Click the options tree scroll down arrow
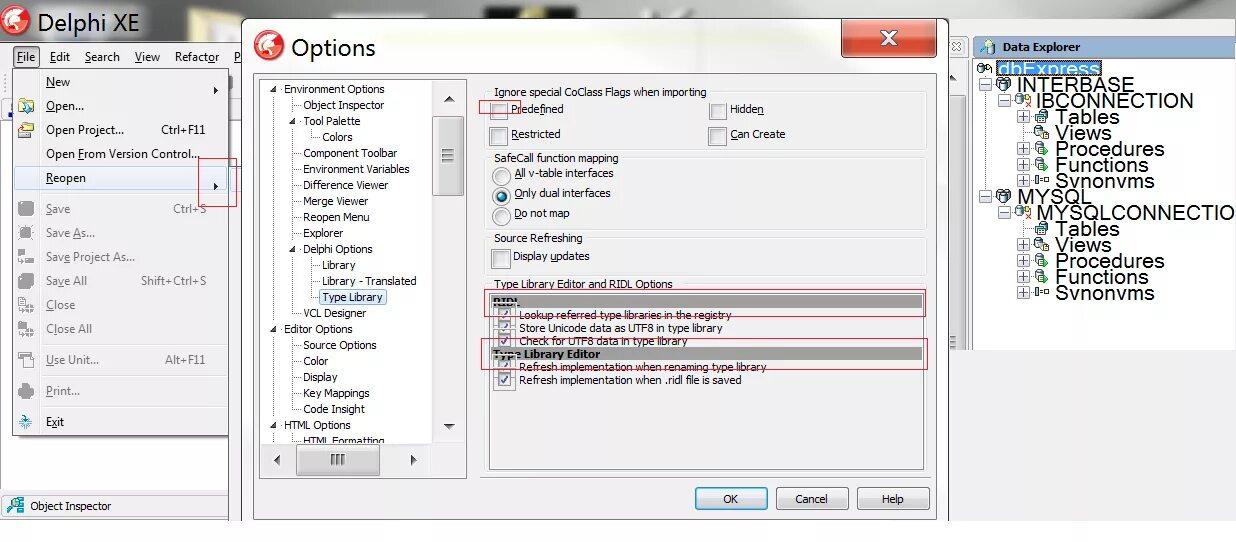The width and height of the screenshot is (1236, 542). 448,426
